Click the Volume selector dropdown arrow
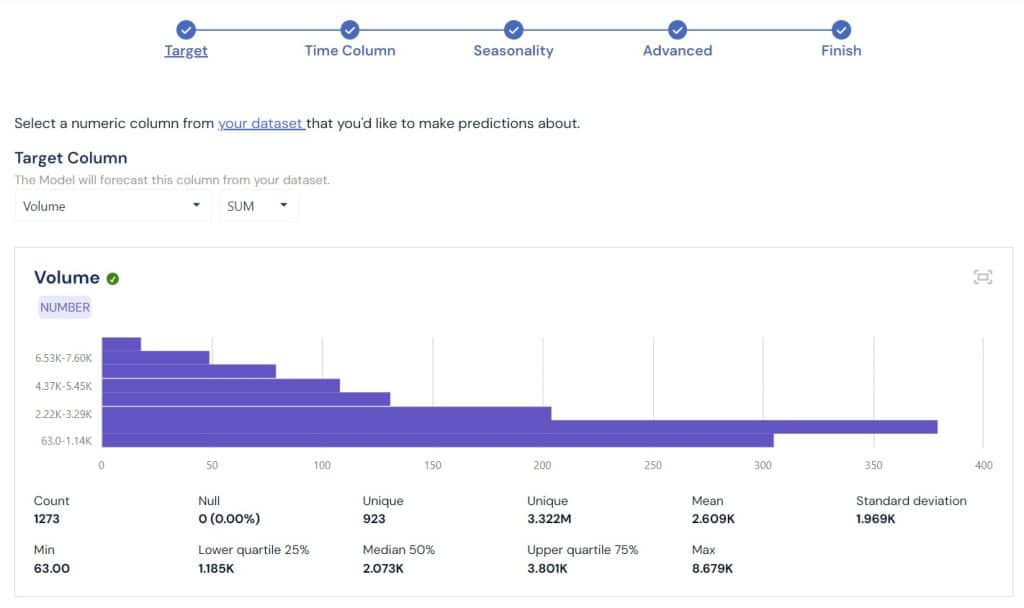 coord(196,206)
